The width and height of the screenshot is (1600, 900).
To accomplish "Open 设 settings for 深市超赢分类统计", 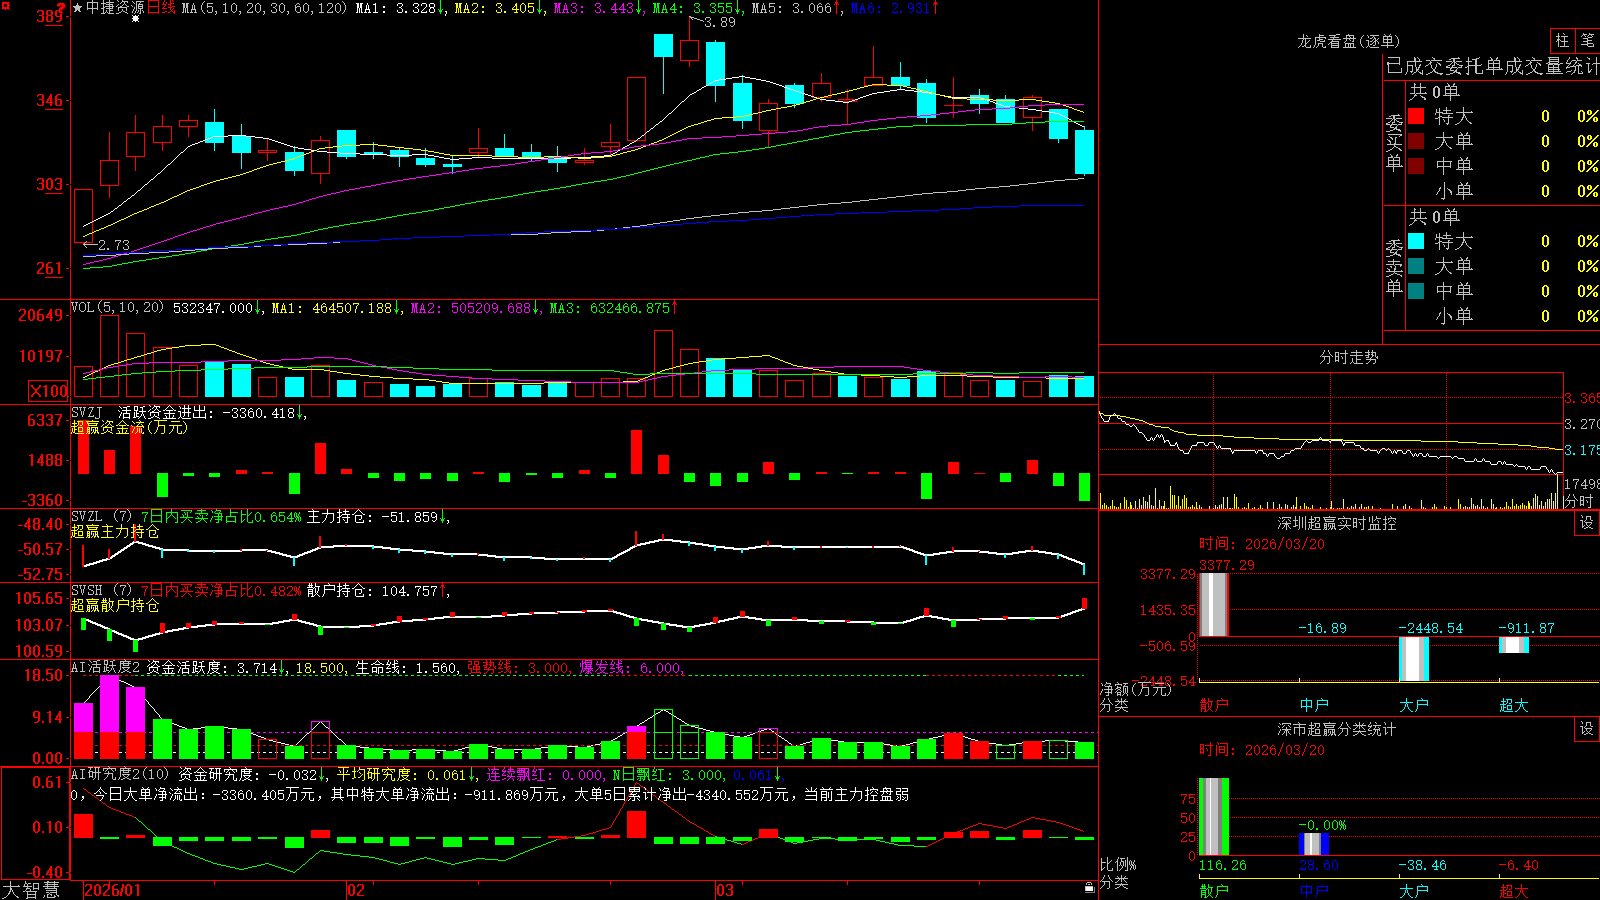I will point(1587,729).
